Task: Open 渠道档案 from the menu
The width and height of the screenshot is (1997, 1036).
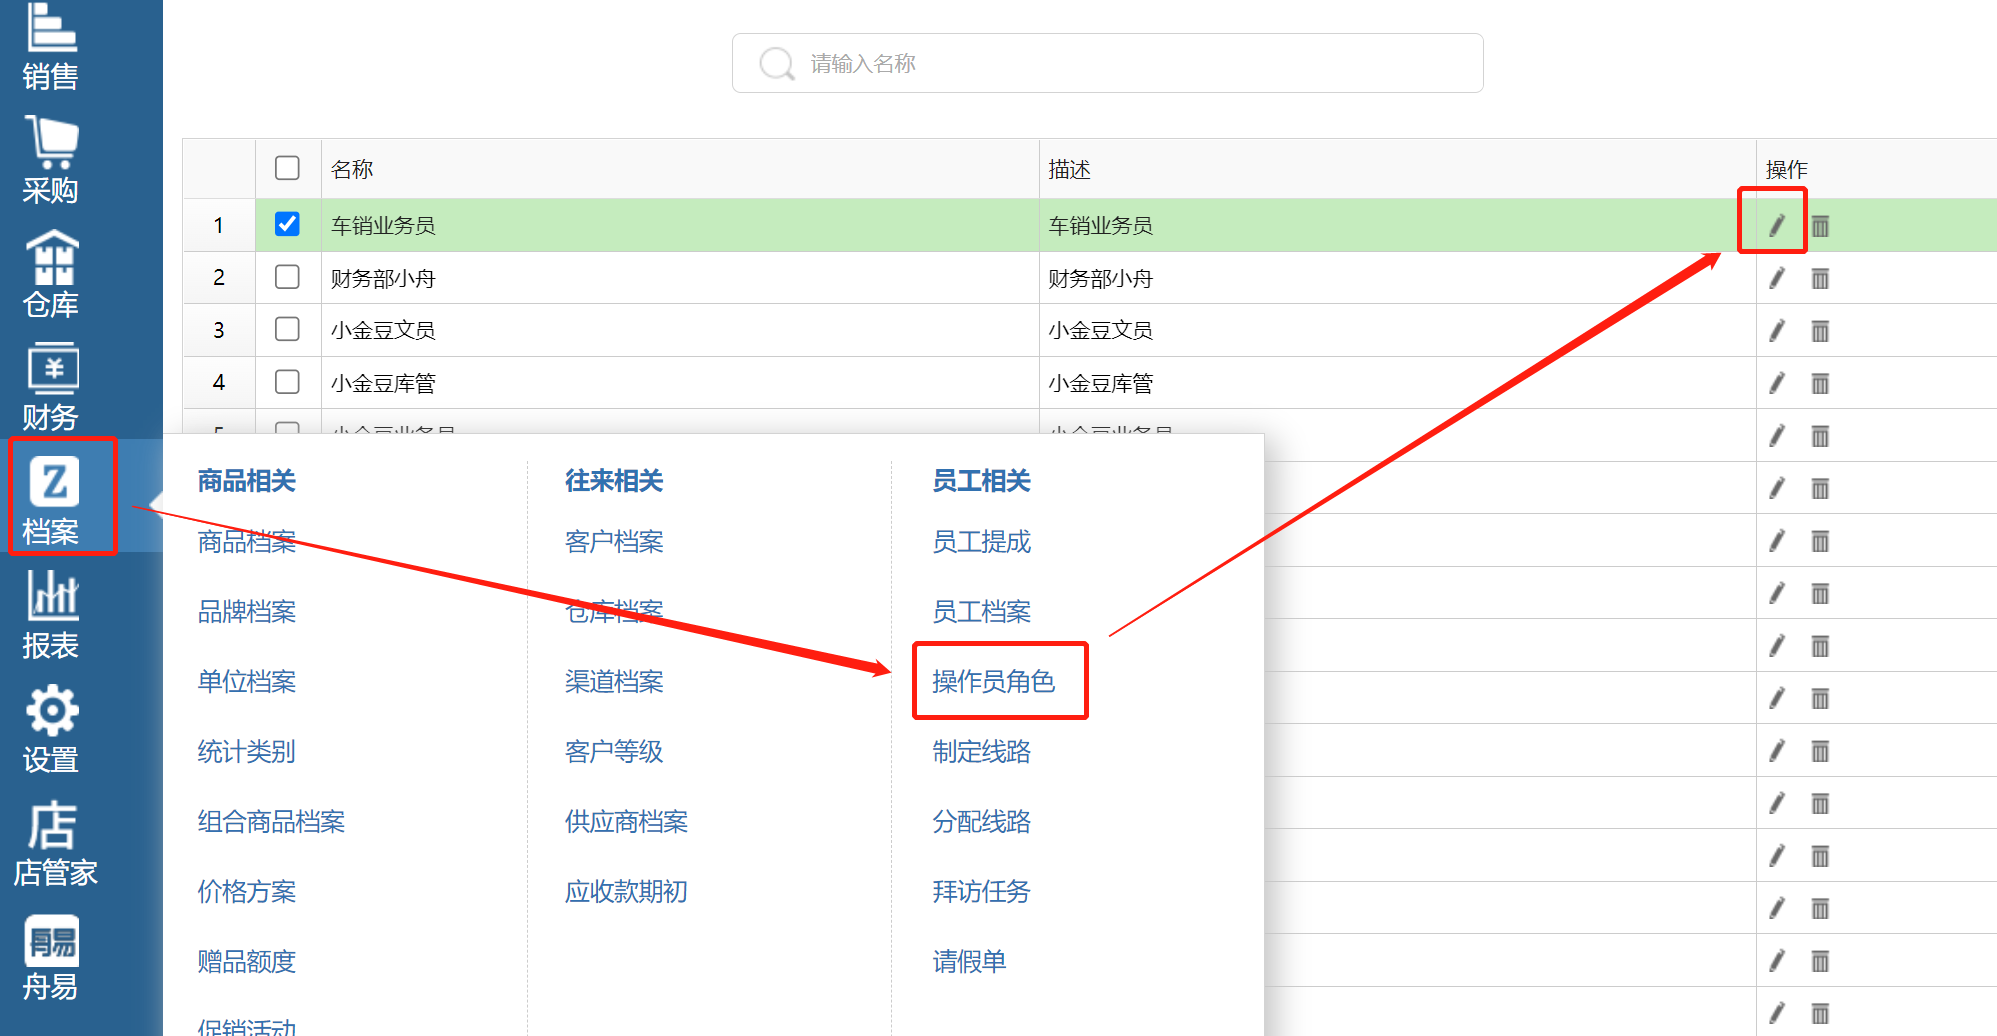Action: (614, 681)
